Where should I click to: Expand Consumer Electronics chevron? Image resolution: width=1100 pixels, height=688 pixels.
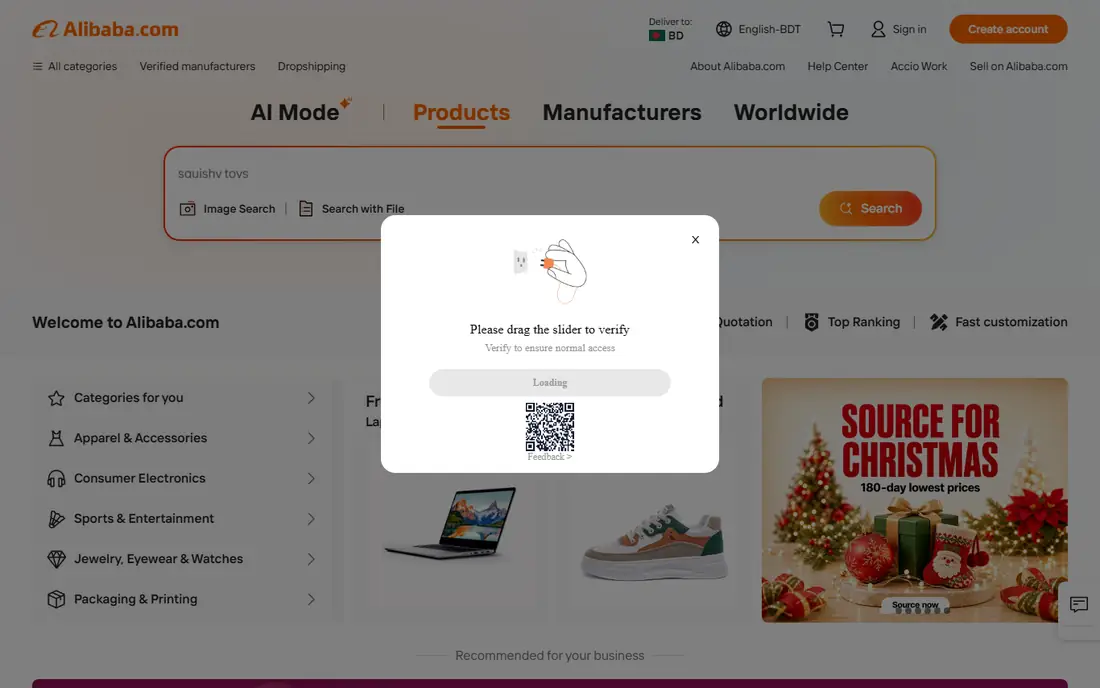point(311,478)
